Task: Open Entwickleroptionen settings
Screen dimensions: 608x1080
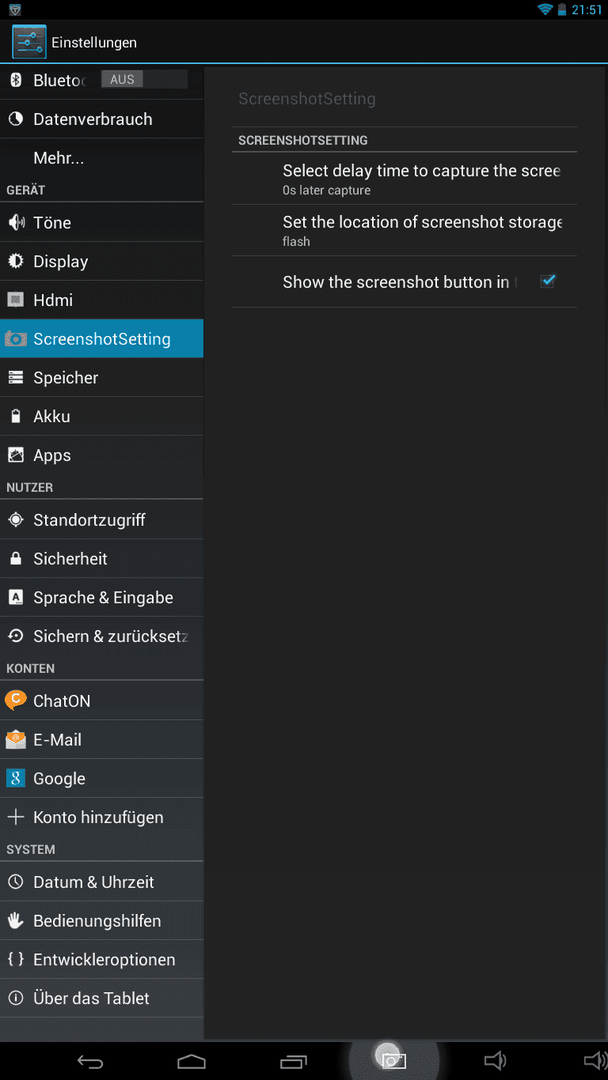Action: pyautogui.click(x=102, y=959)
